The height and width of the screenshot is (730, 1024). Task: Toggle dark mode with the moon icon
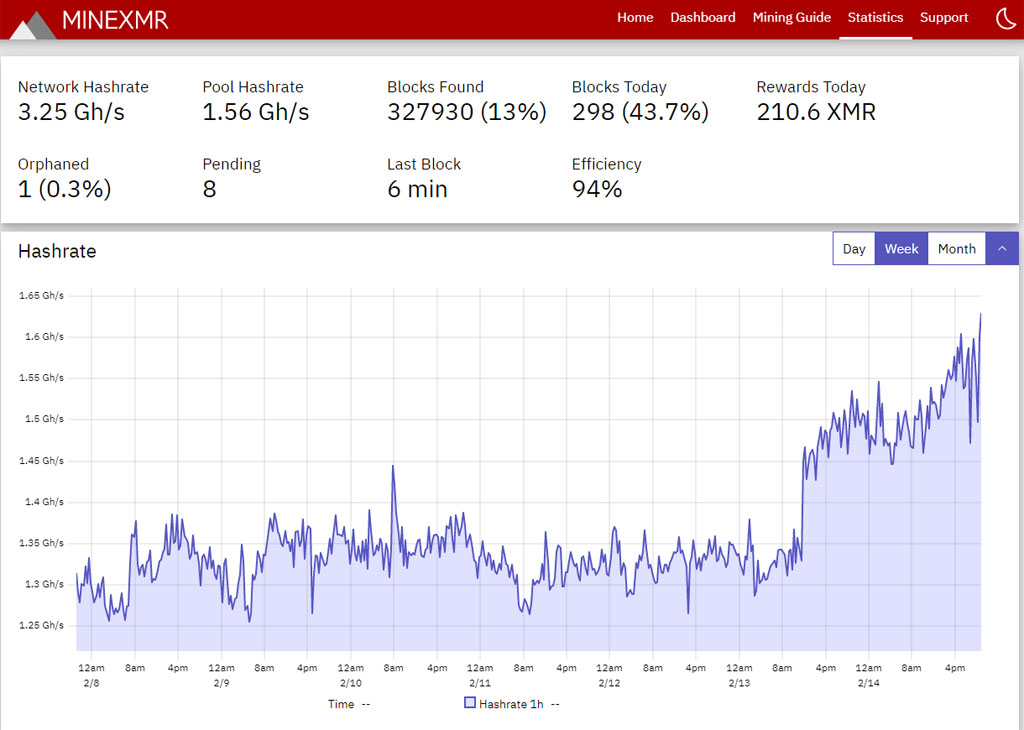click(1006, 18)
